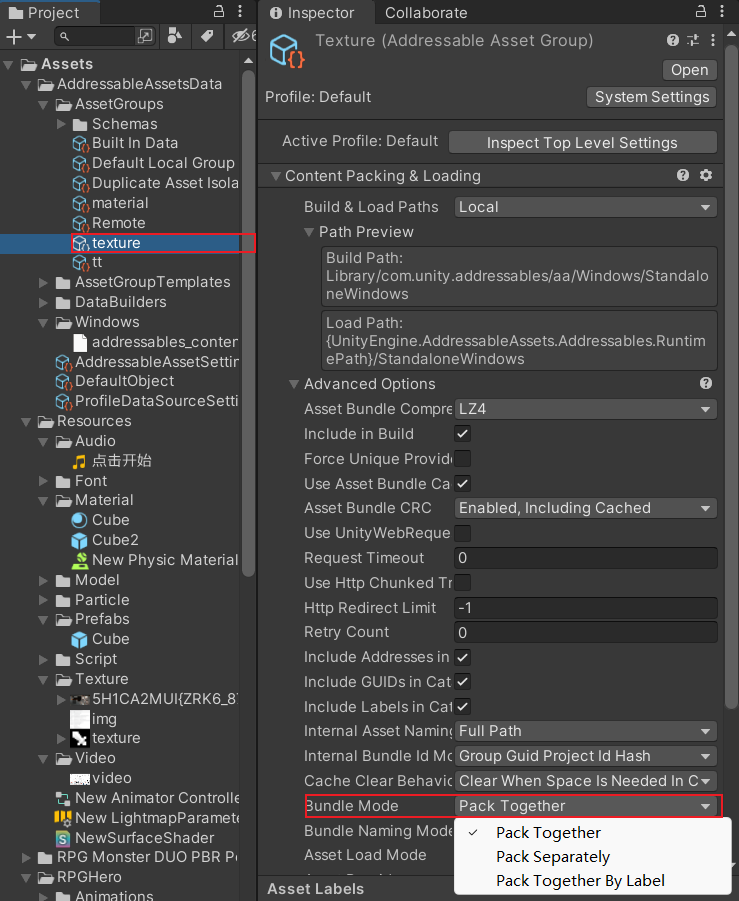
Task: Click the System Settings button
Action: 651,97
